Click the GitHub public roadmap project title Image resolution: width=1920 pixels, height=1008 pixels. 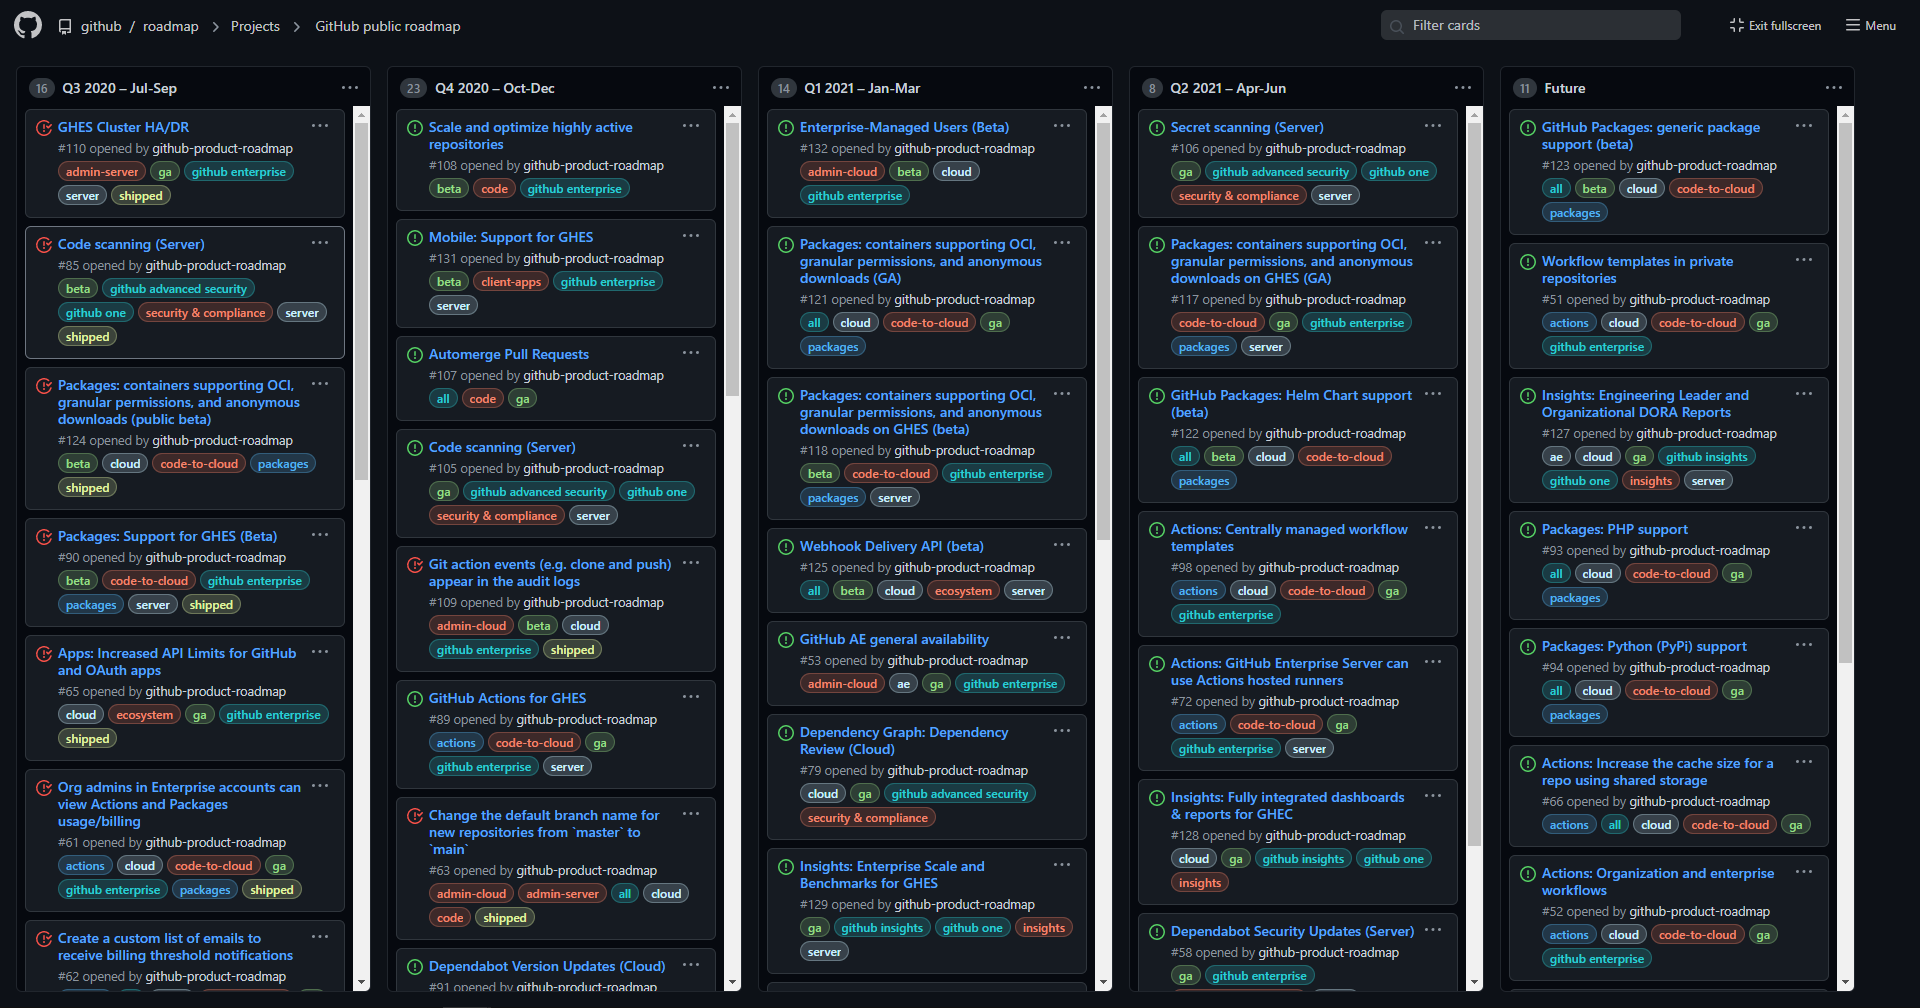pyautogui.click(x=388, y=26)
